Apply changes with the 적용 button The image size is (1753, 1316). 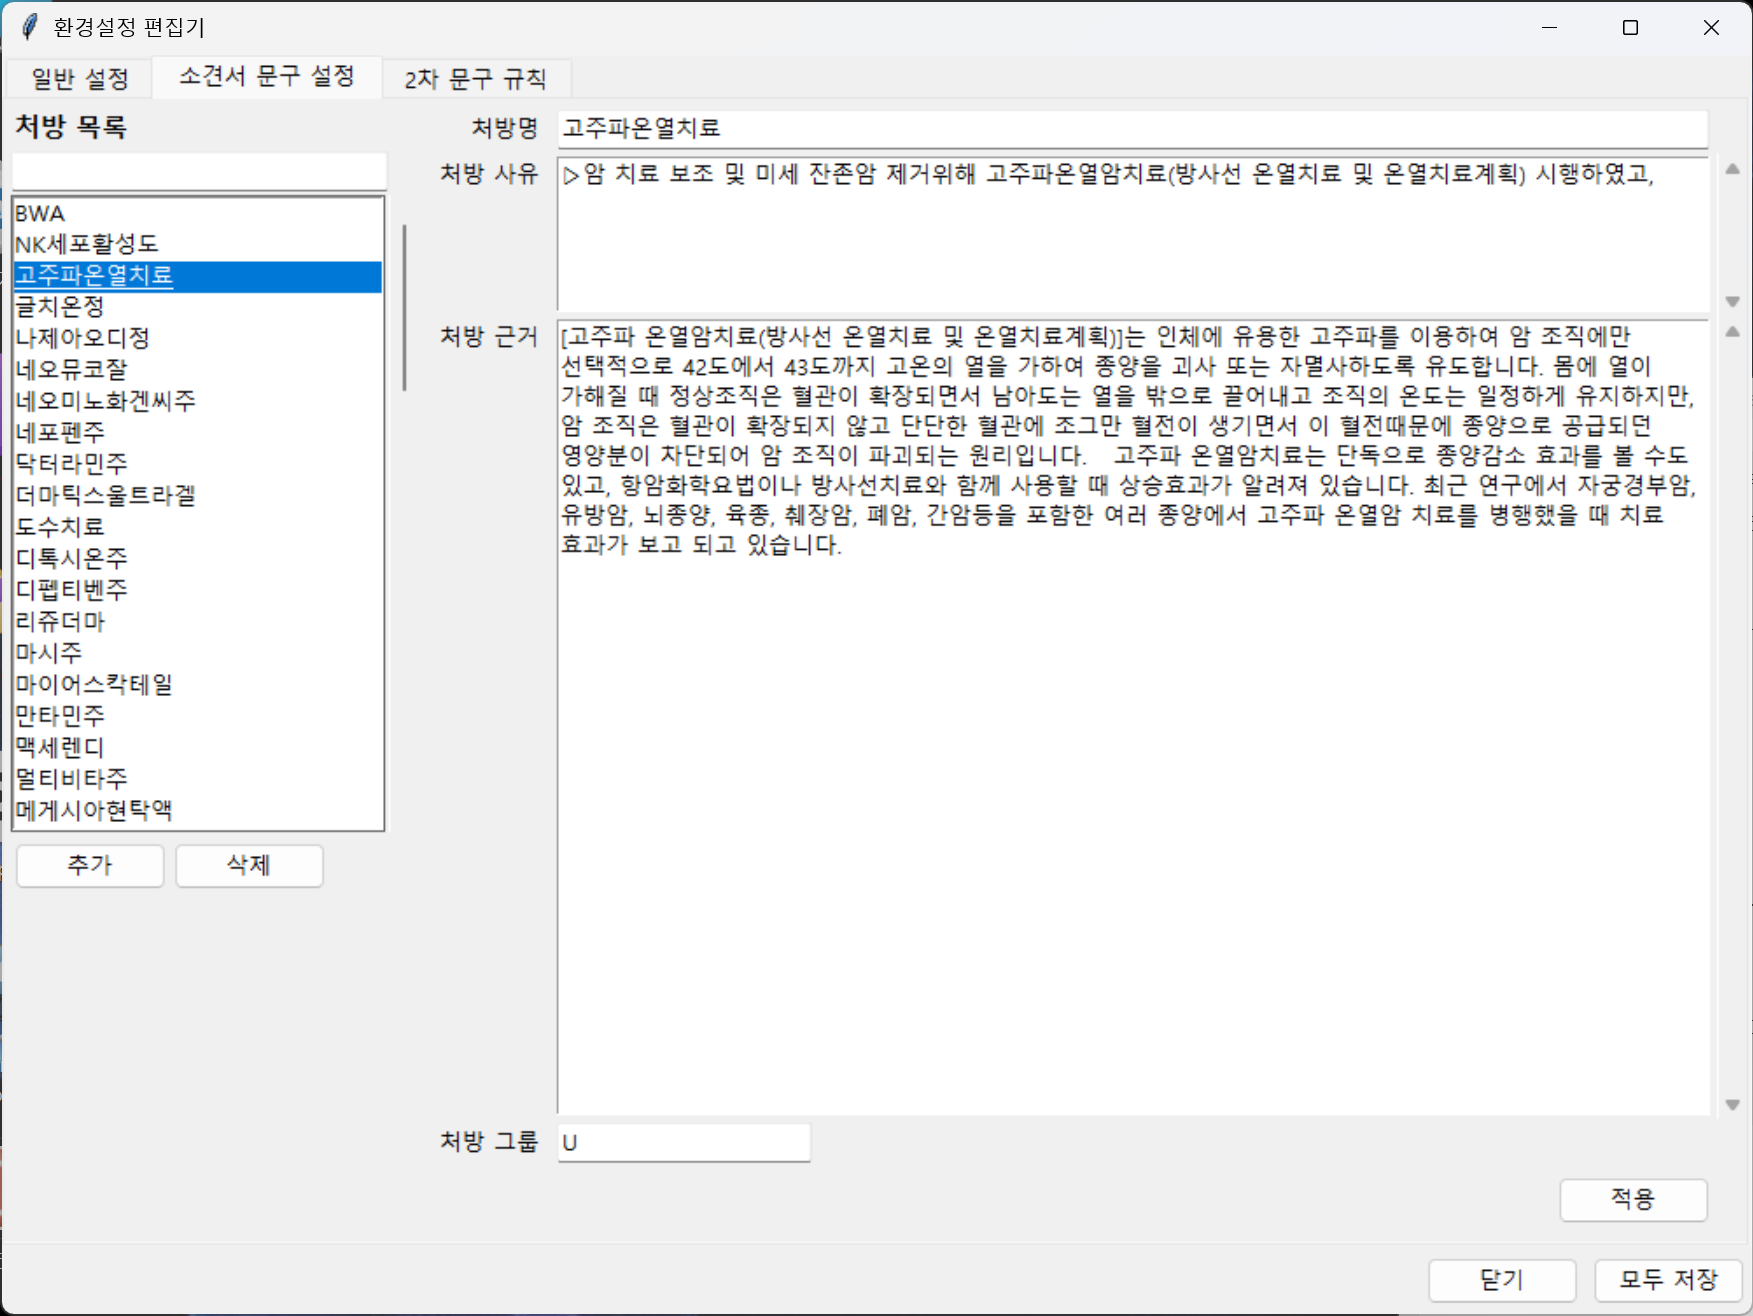tap(1632, 1199)
